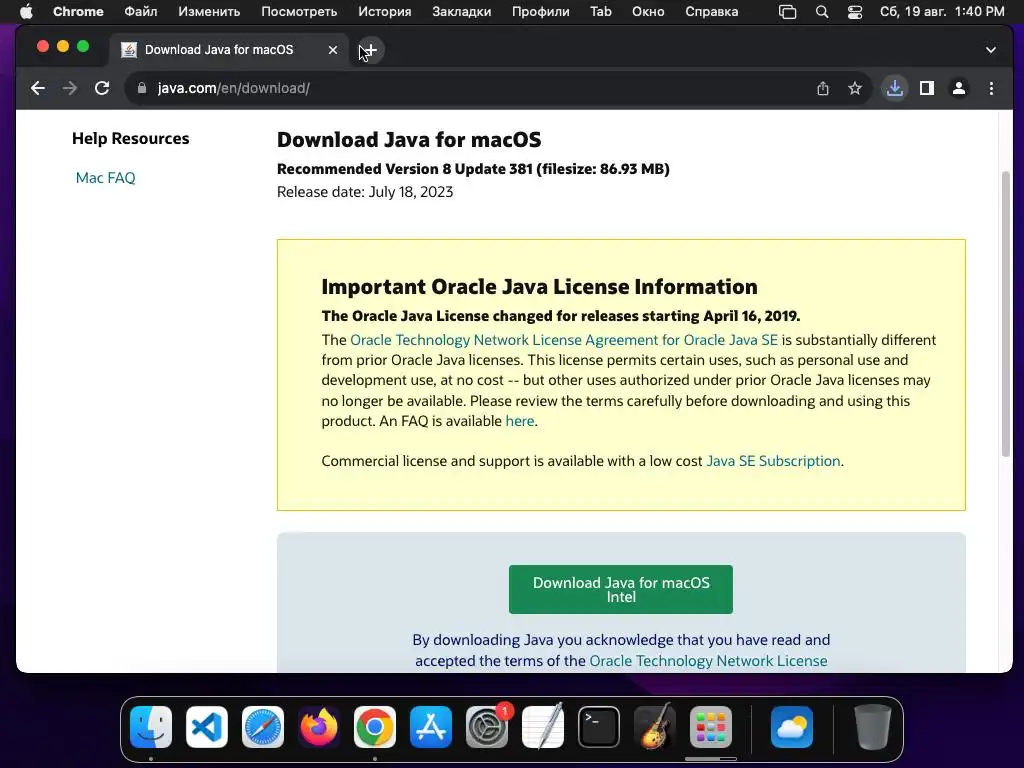Screen dimensions: 1024x768
Task: Click the forward navigation arrow
Action: point(70,88)
